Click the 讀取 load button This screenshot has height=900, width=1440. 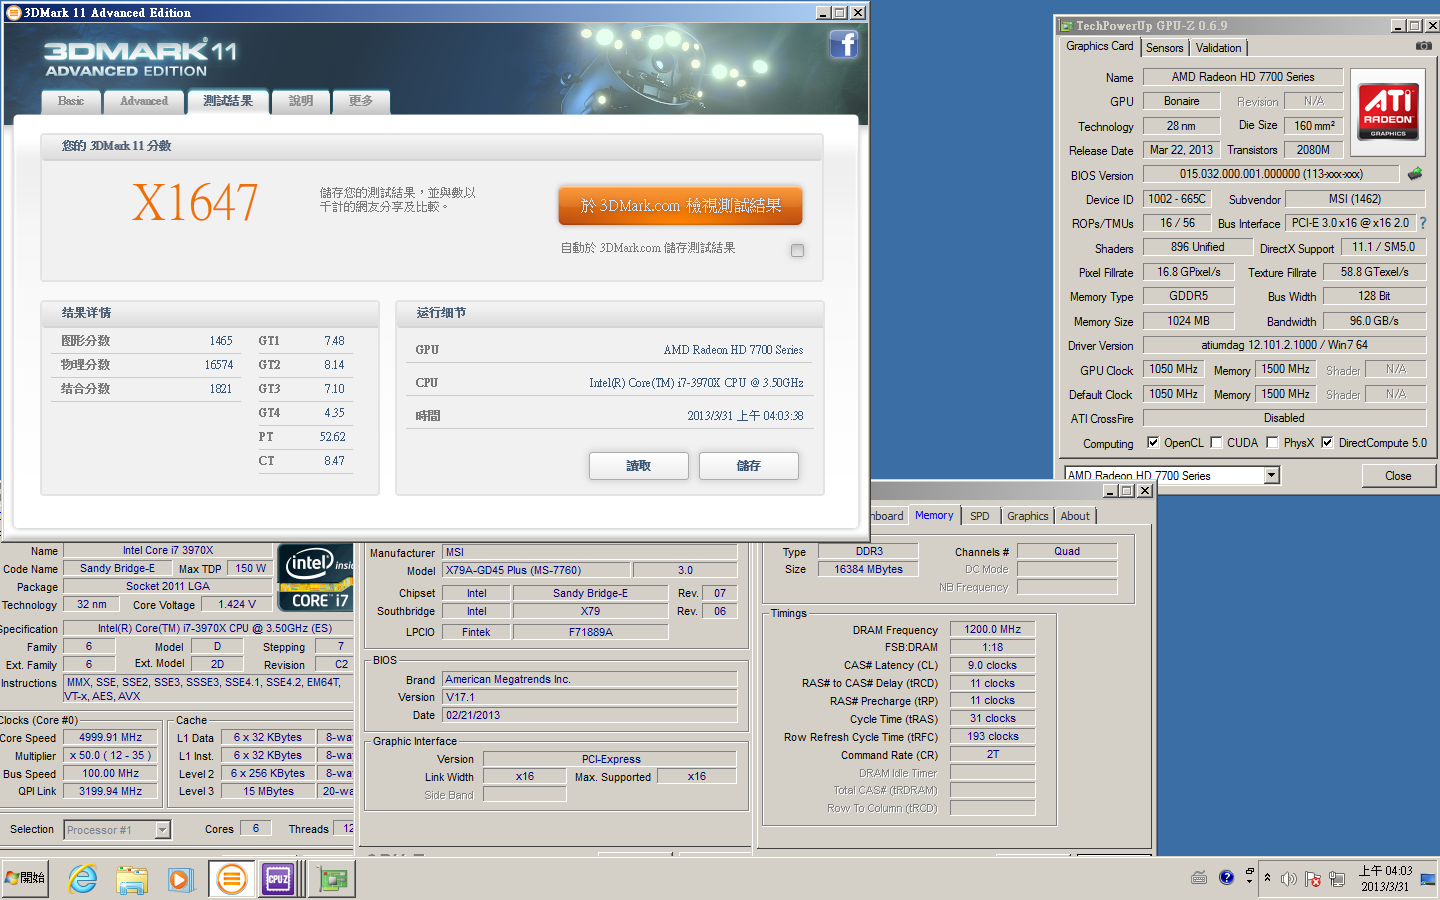coord(638,466)
